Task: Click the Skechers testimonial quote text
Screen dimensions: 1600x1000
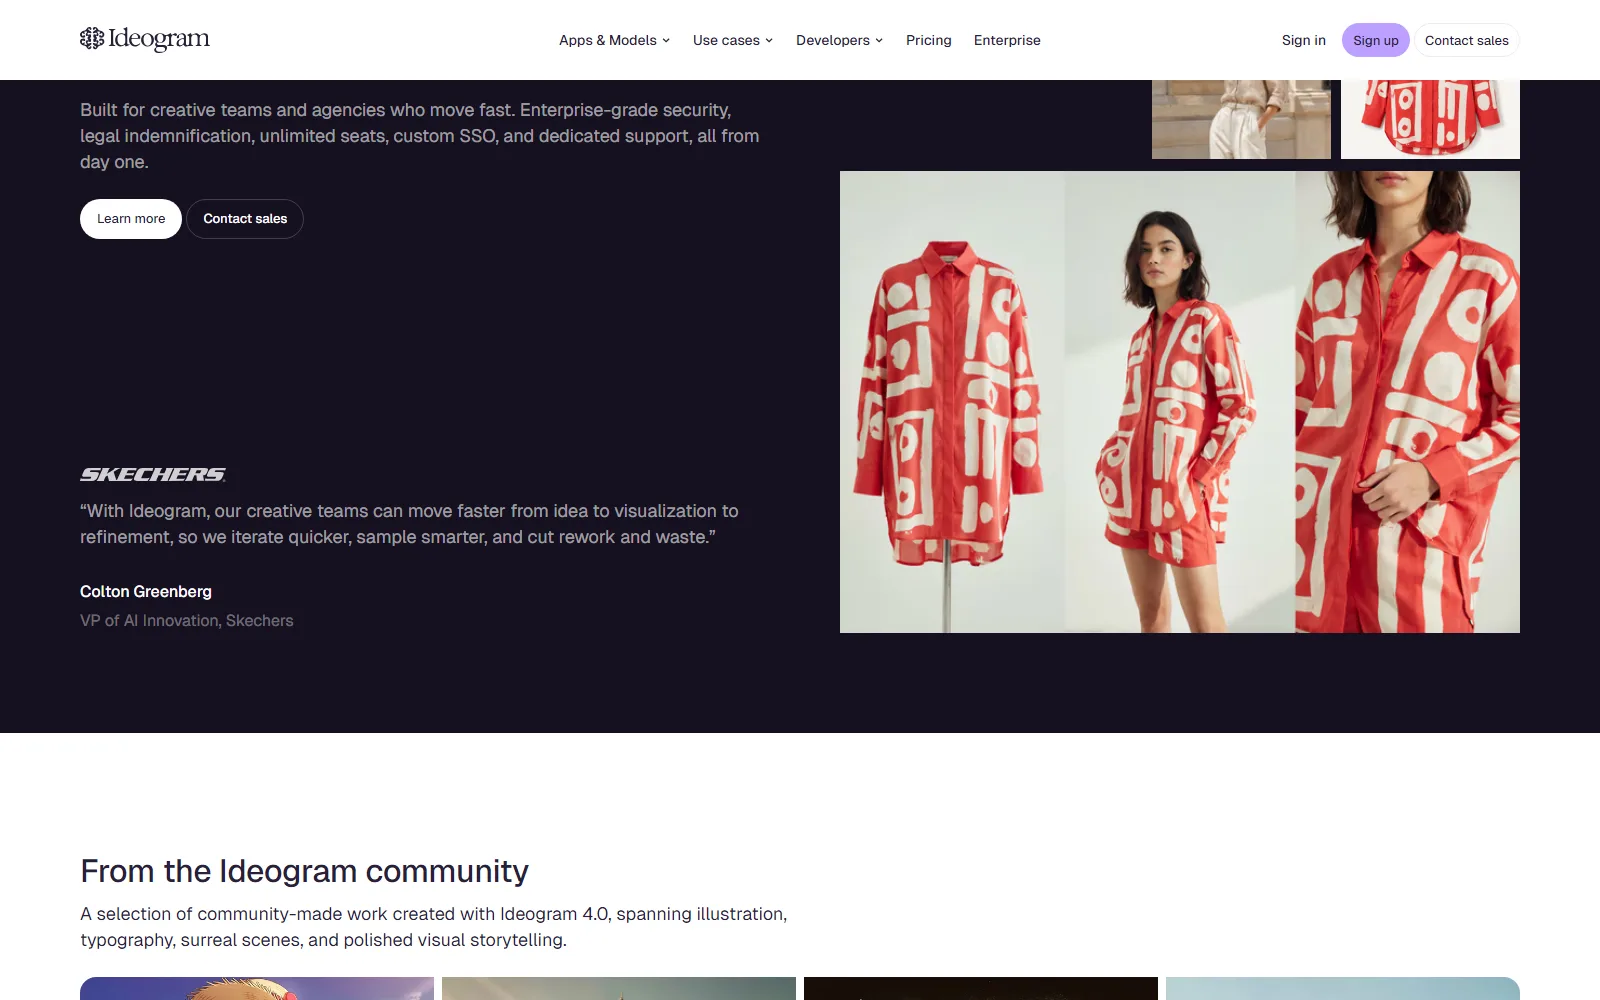Action: (409, 524)
